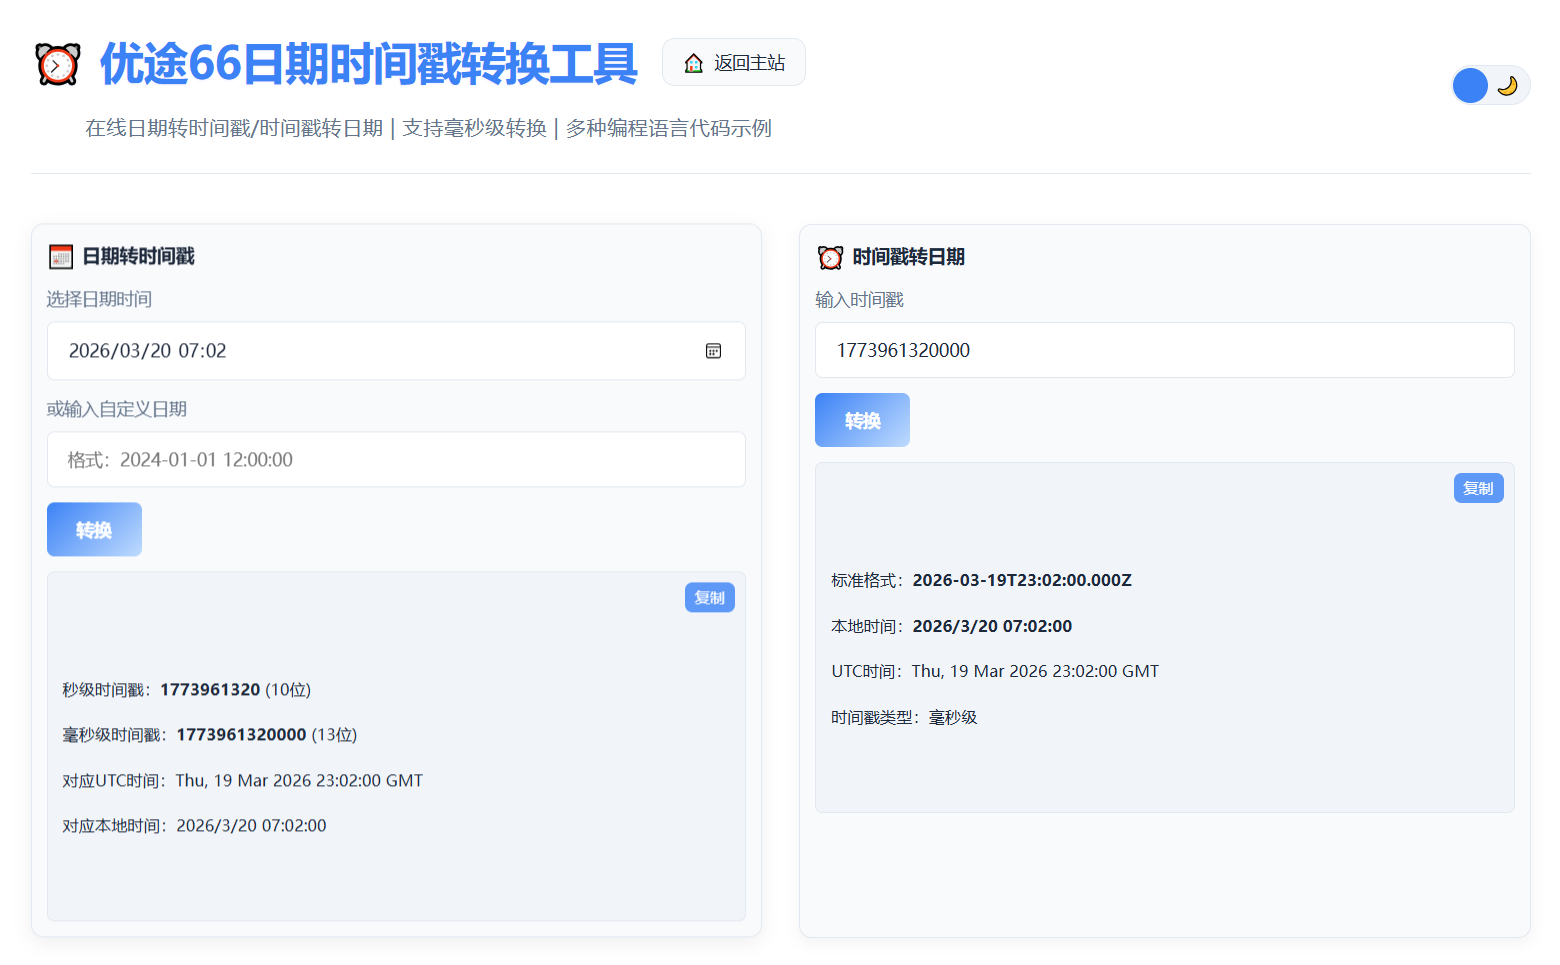Copy the timestamp-to-date result with 复制
Image resolution: width=1560 pixels, height=965 pixels.
pyautogui.click(x=1478, y=488)
